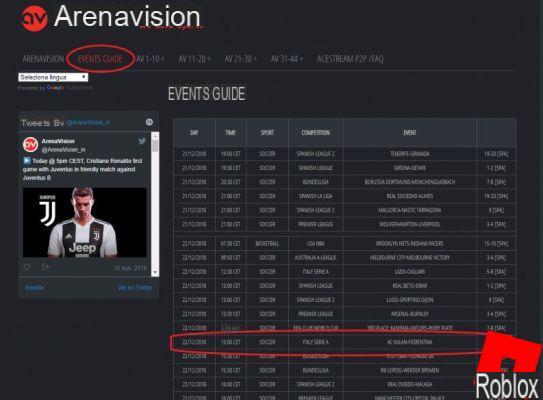Open the Juventus Ronaldo tweet image
Image resolution: width=543 pixels, height=400 pixels.
85,223
